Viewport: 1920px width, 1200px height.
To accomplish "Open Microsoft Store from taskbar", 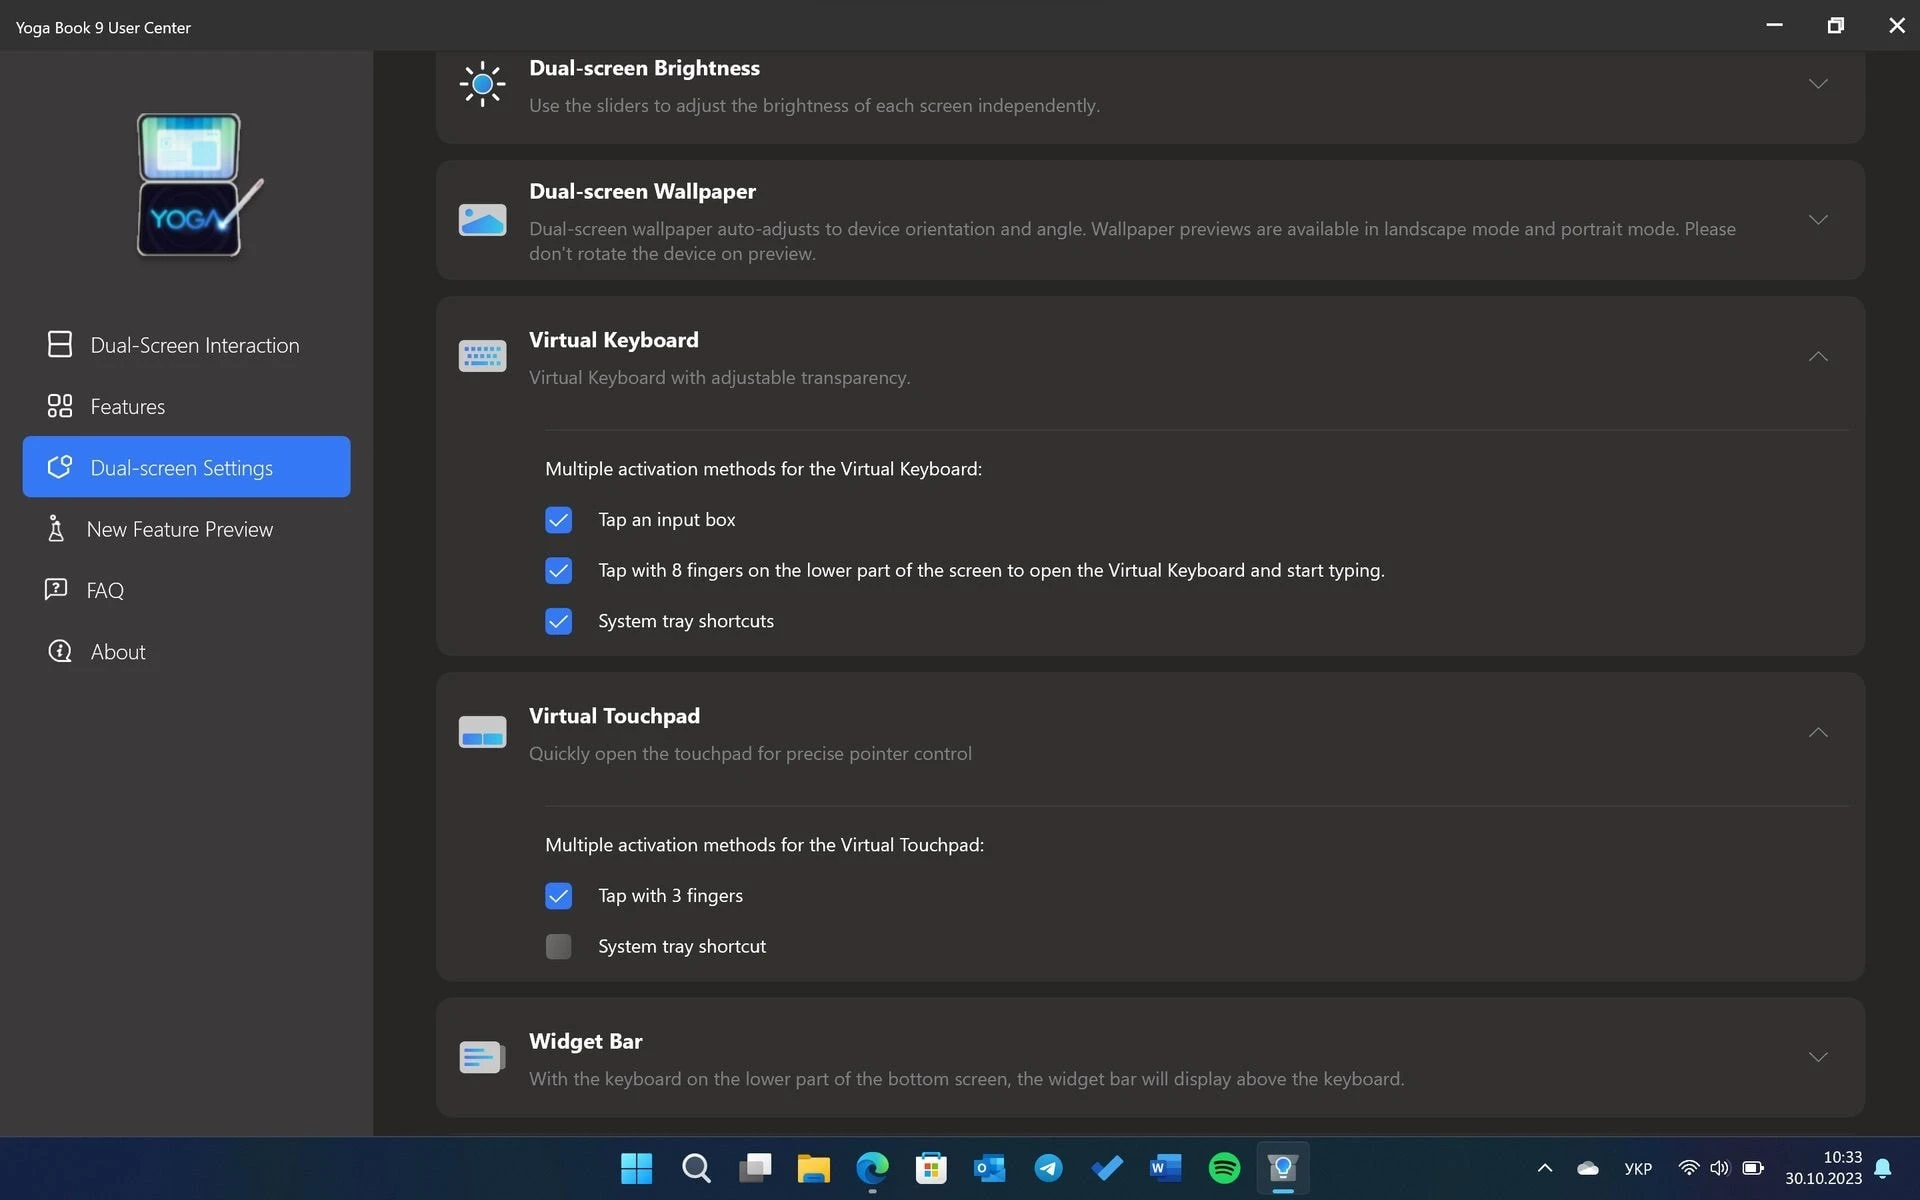I will (x=931, y=1168).
